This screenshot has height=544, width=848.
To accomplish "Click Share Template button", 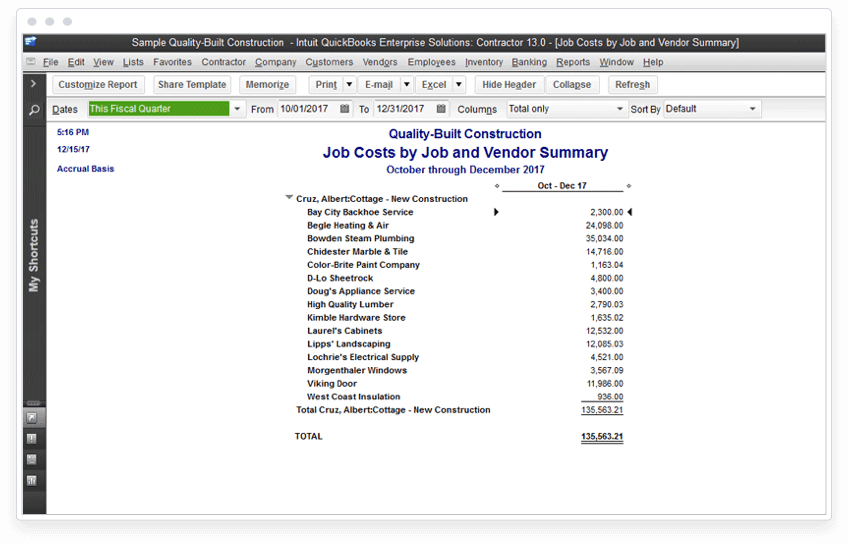I will pos(192,84).
